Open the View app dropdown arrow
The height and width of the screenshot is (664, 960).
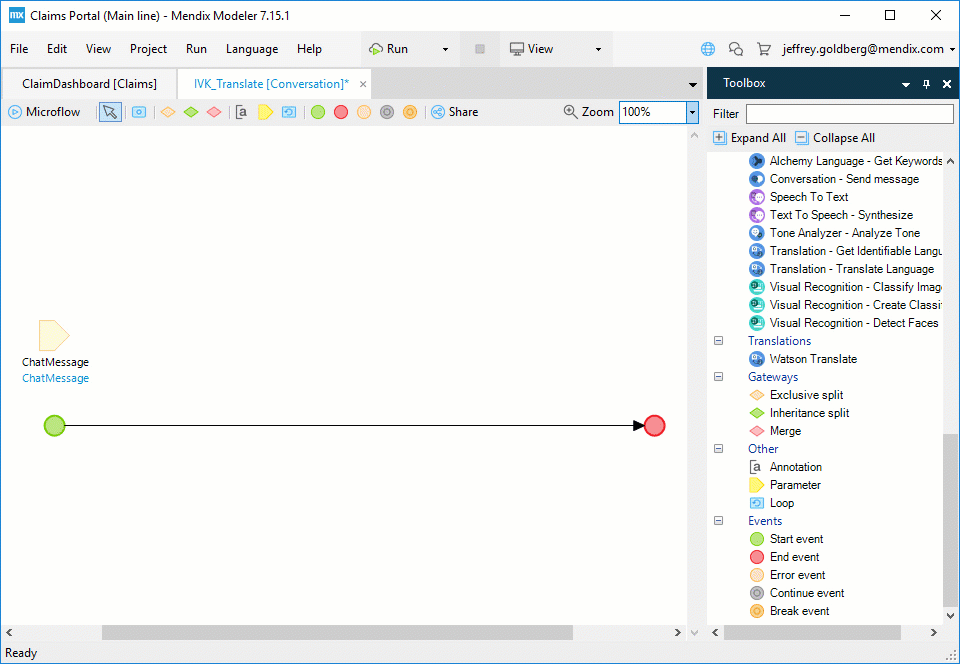click(598, 50)
